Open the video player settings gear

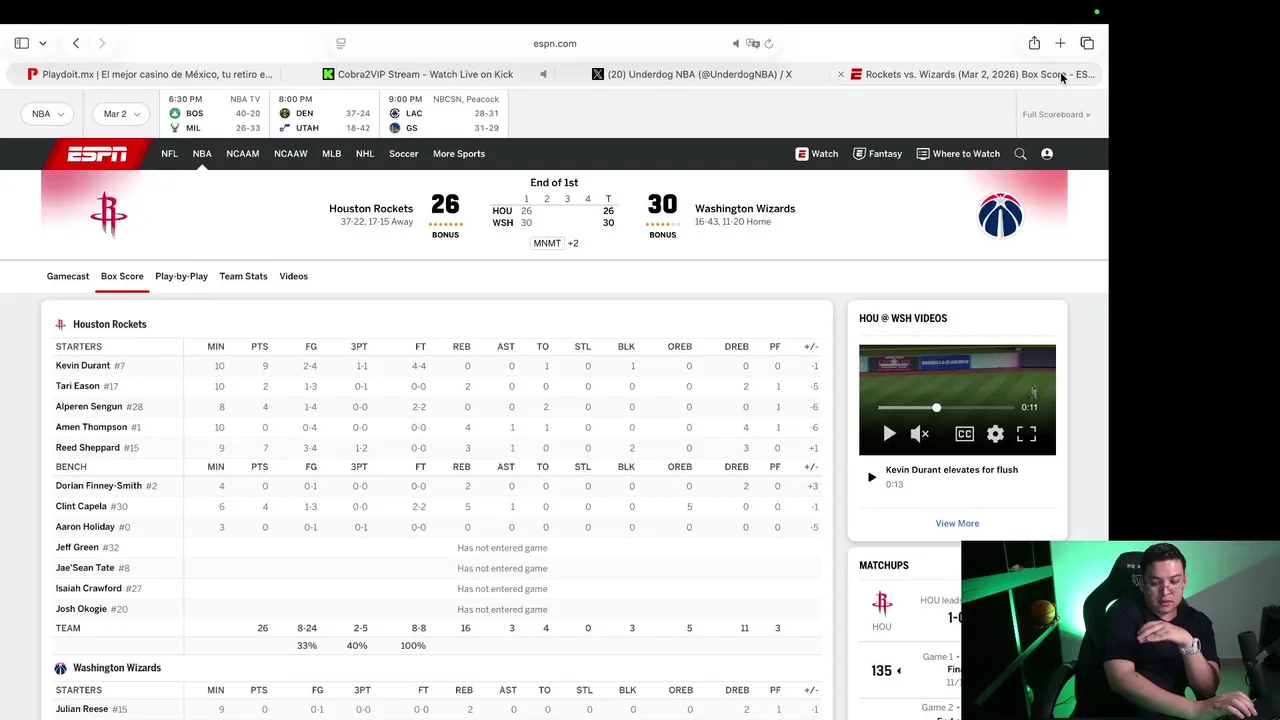tap(995, 433)
